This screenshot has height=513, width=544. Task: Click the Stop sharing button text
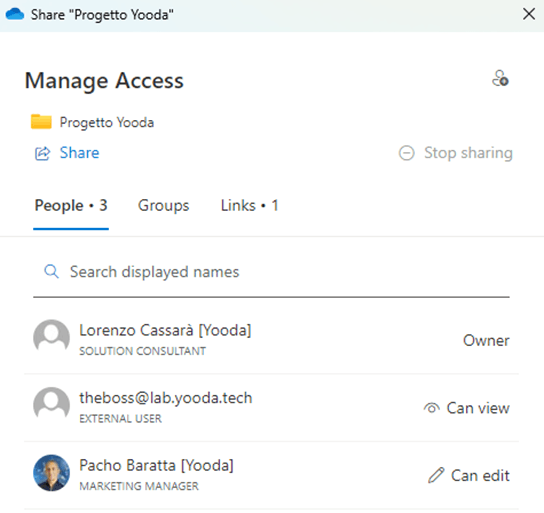[x=468, y=153]
